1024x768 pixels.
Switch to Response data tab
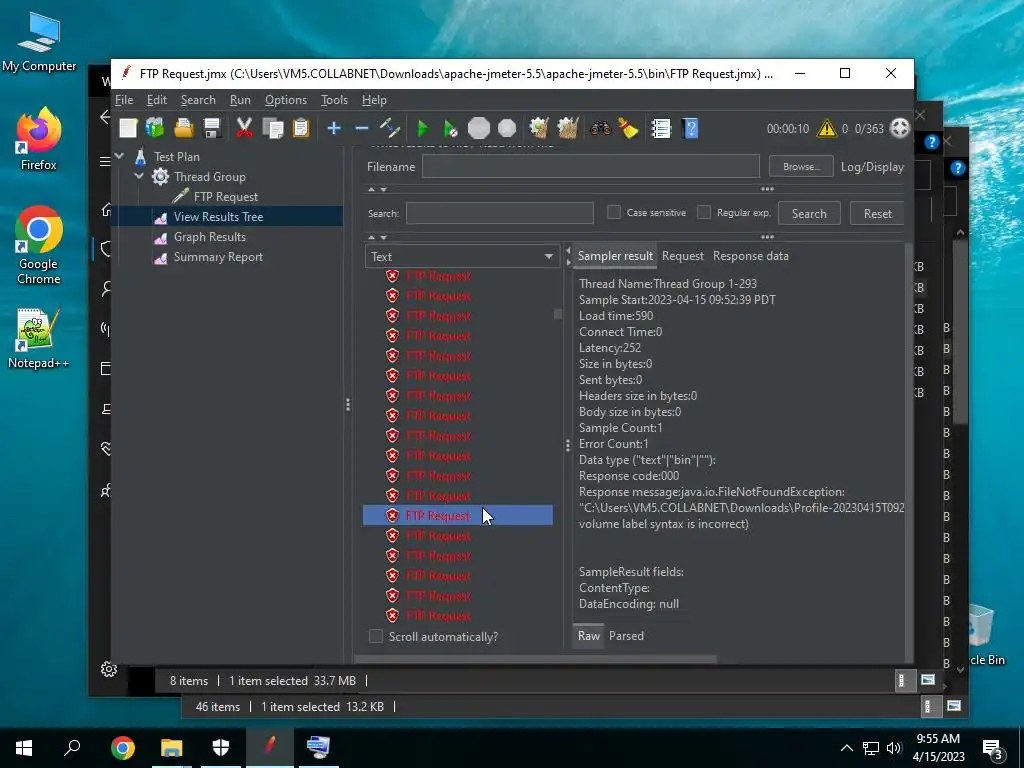750,256
